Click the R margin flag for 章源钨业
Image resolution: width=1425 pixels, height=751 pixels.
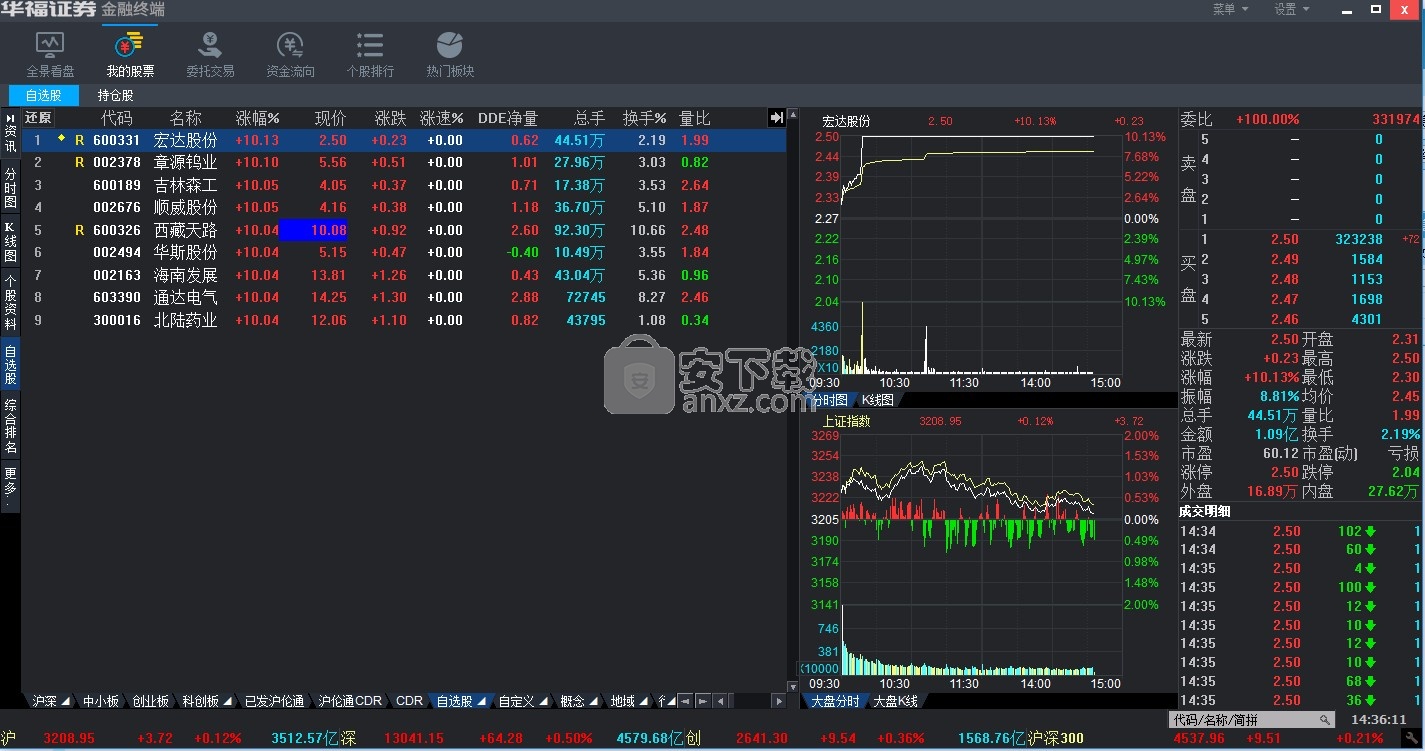click(x=80, y=163)
